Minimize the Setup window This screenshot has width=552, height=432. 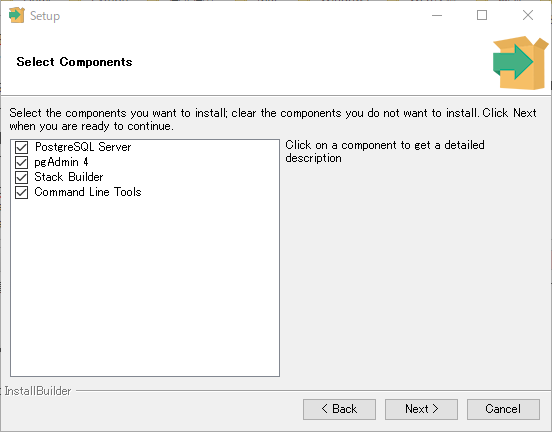[x=437, y=15]
